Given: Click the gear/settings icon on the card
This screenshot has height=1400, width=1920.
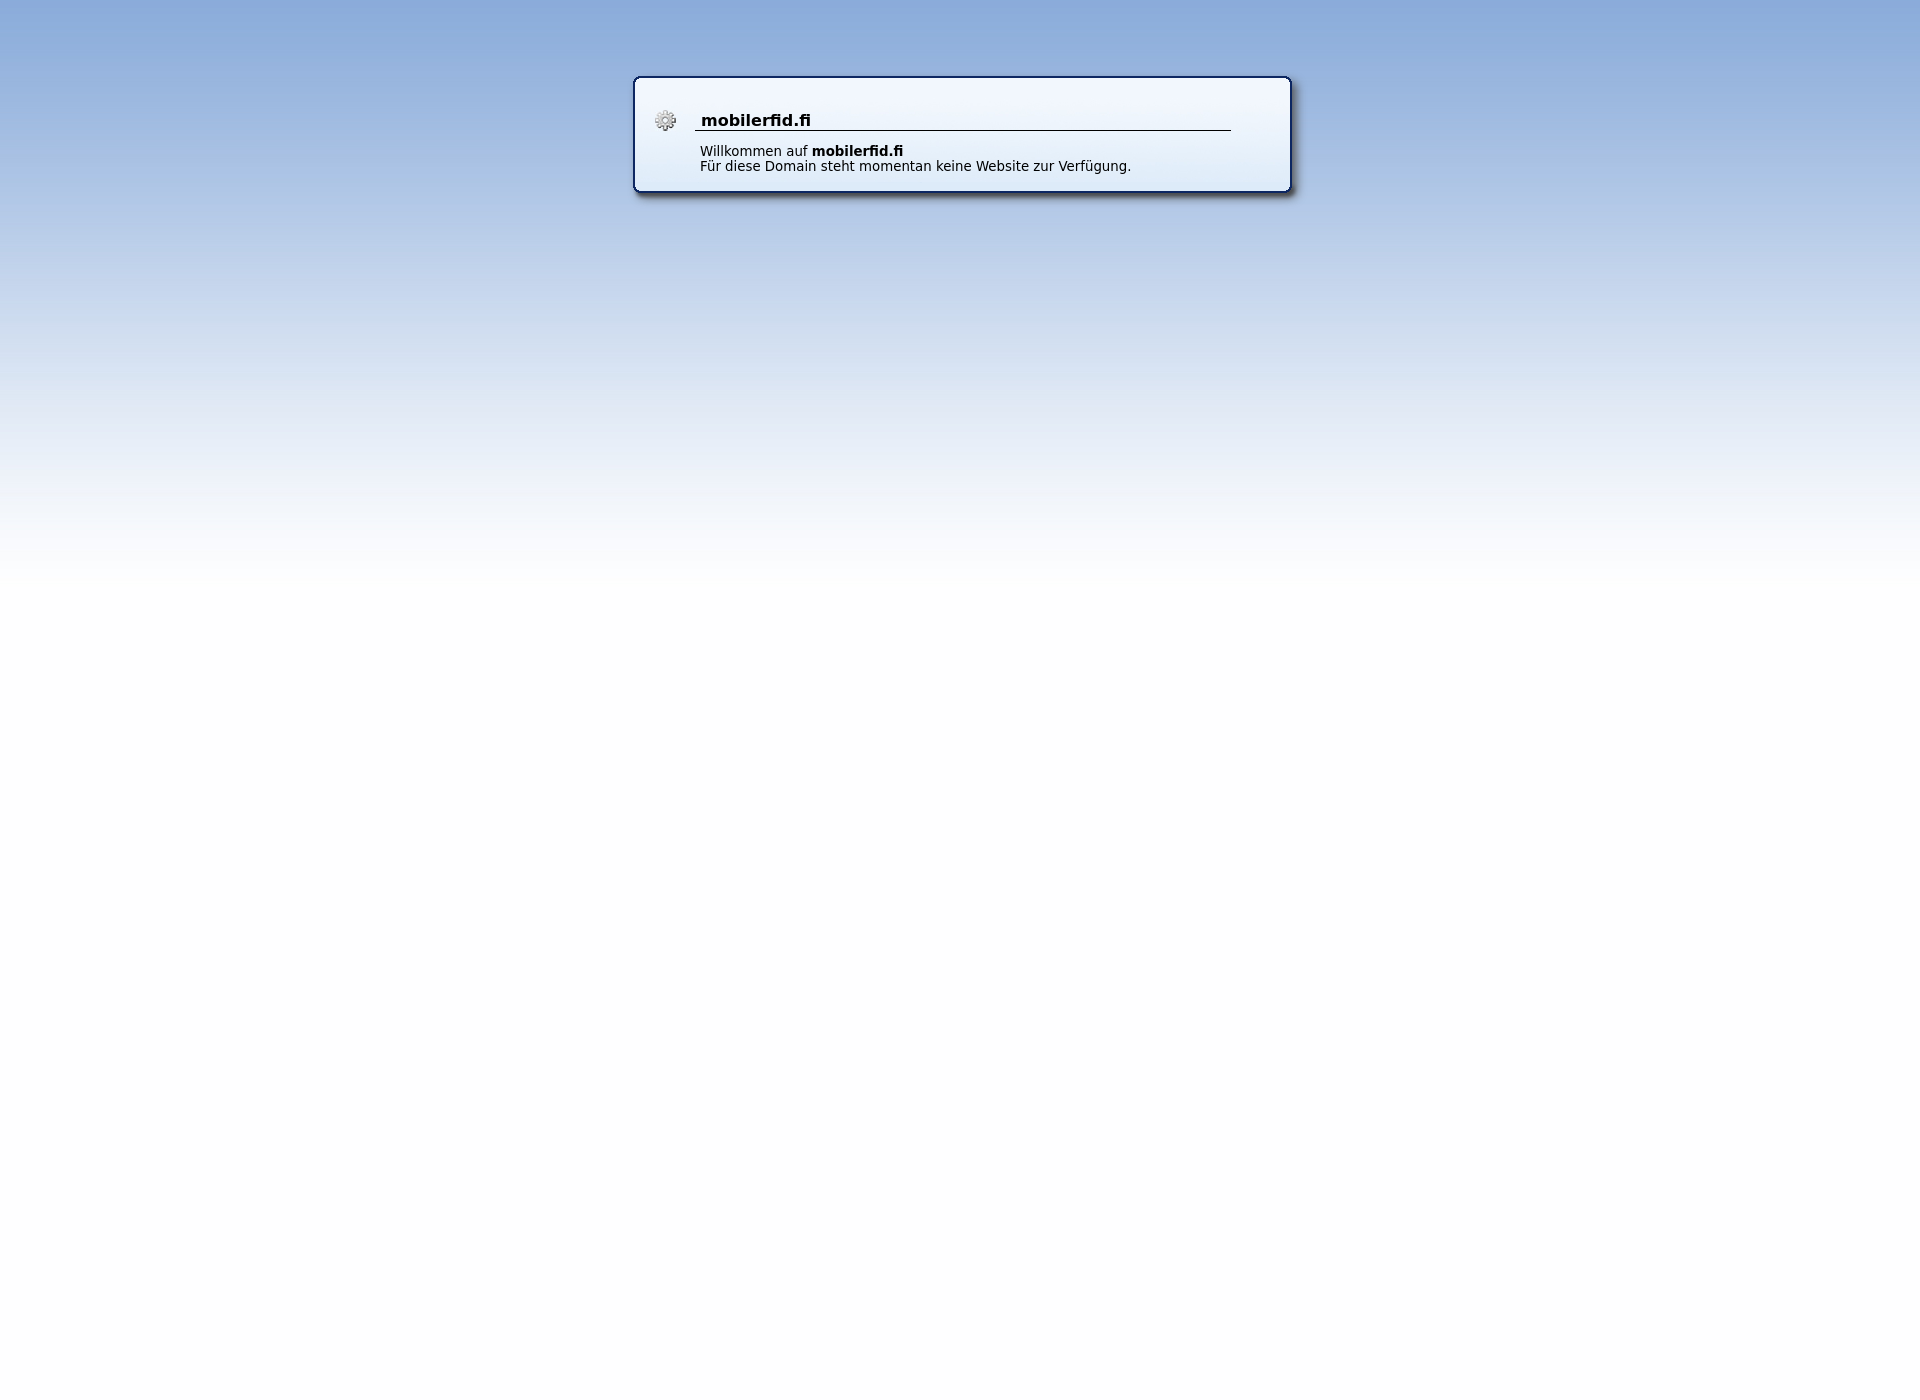Looking at the screenshot, I should pyautogui.click(x=665, y=121).
